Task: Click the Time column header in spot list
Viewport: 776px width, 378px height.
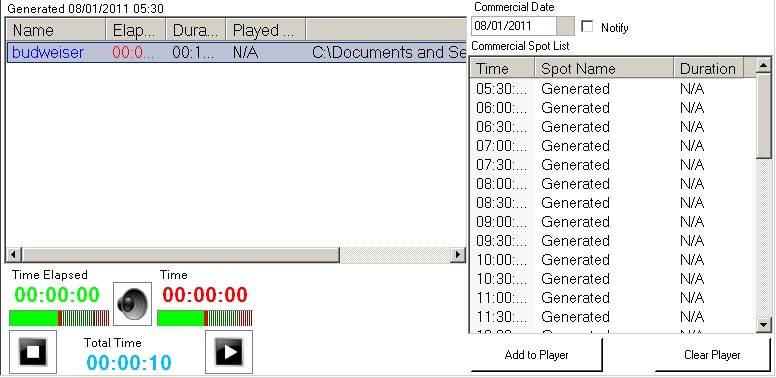Action: [502, 68]
